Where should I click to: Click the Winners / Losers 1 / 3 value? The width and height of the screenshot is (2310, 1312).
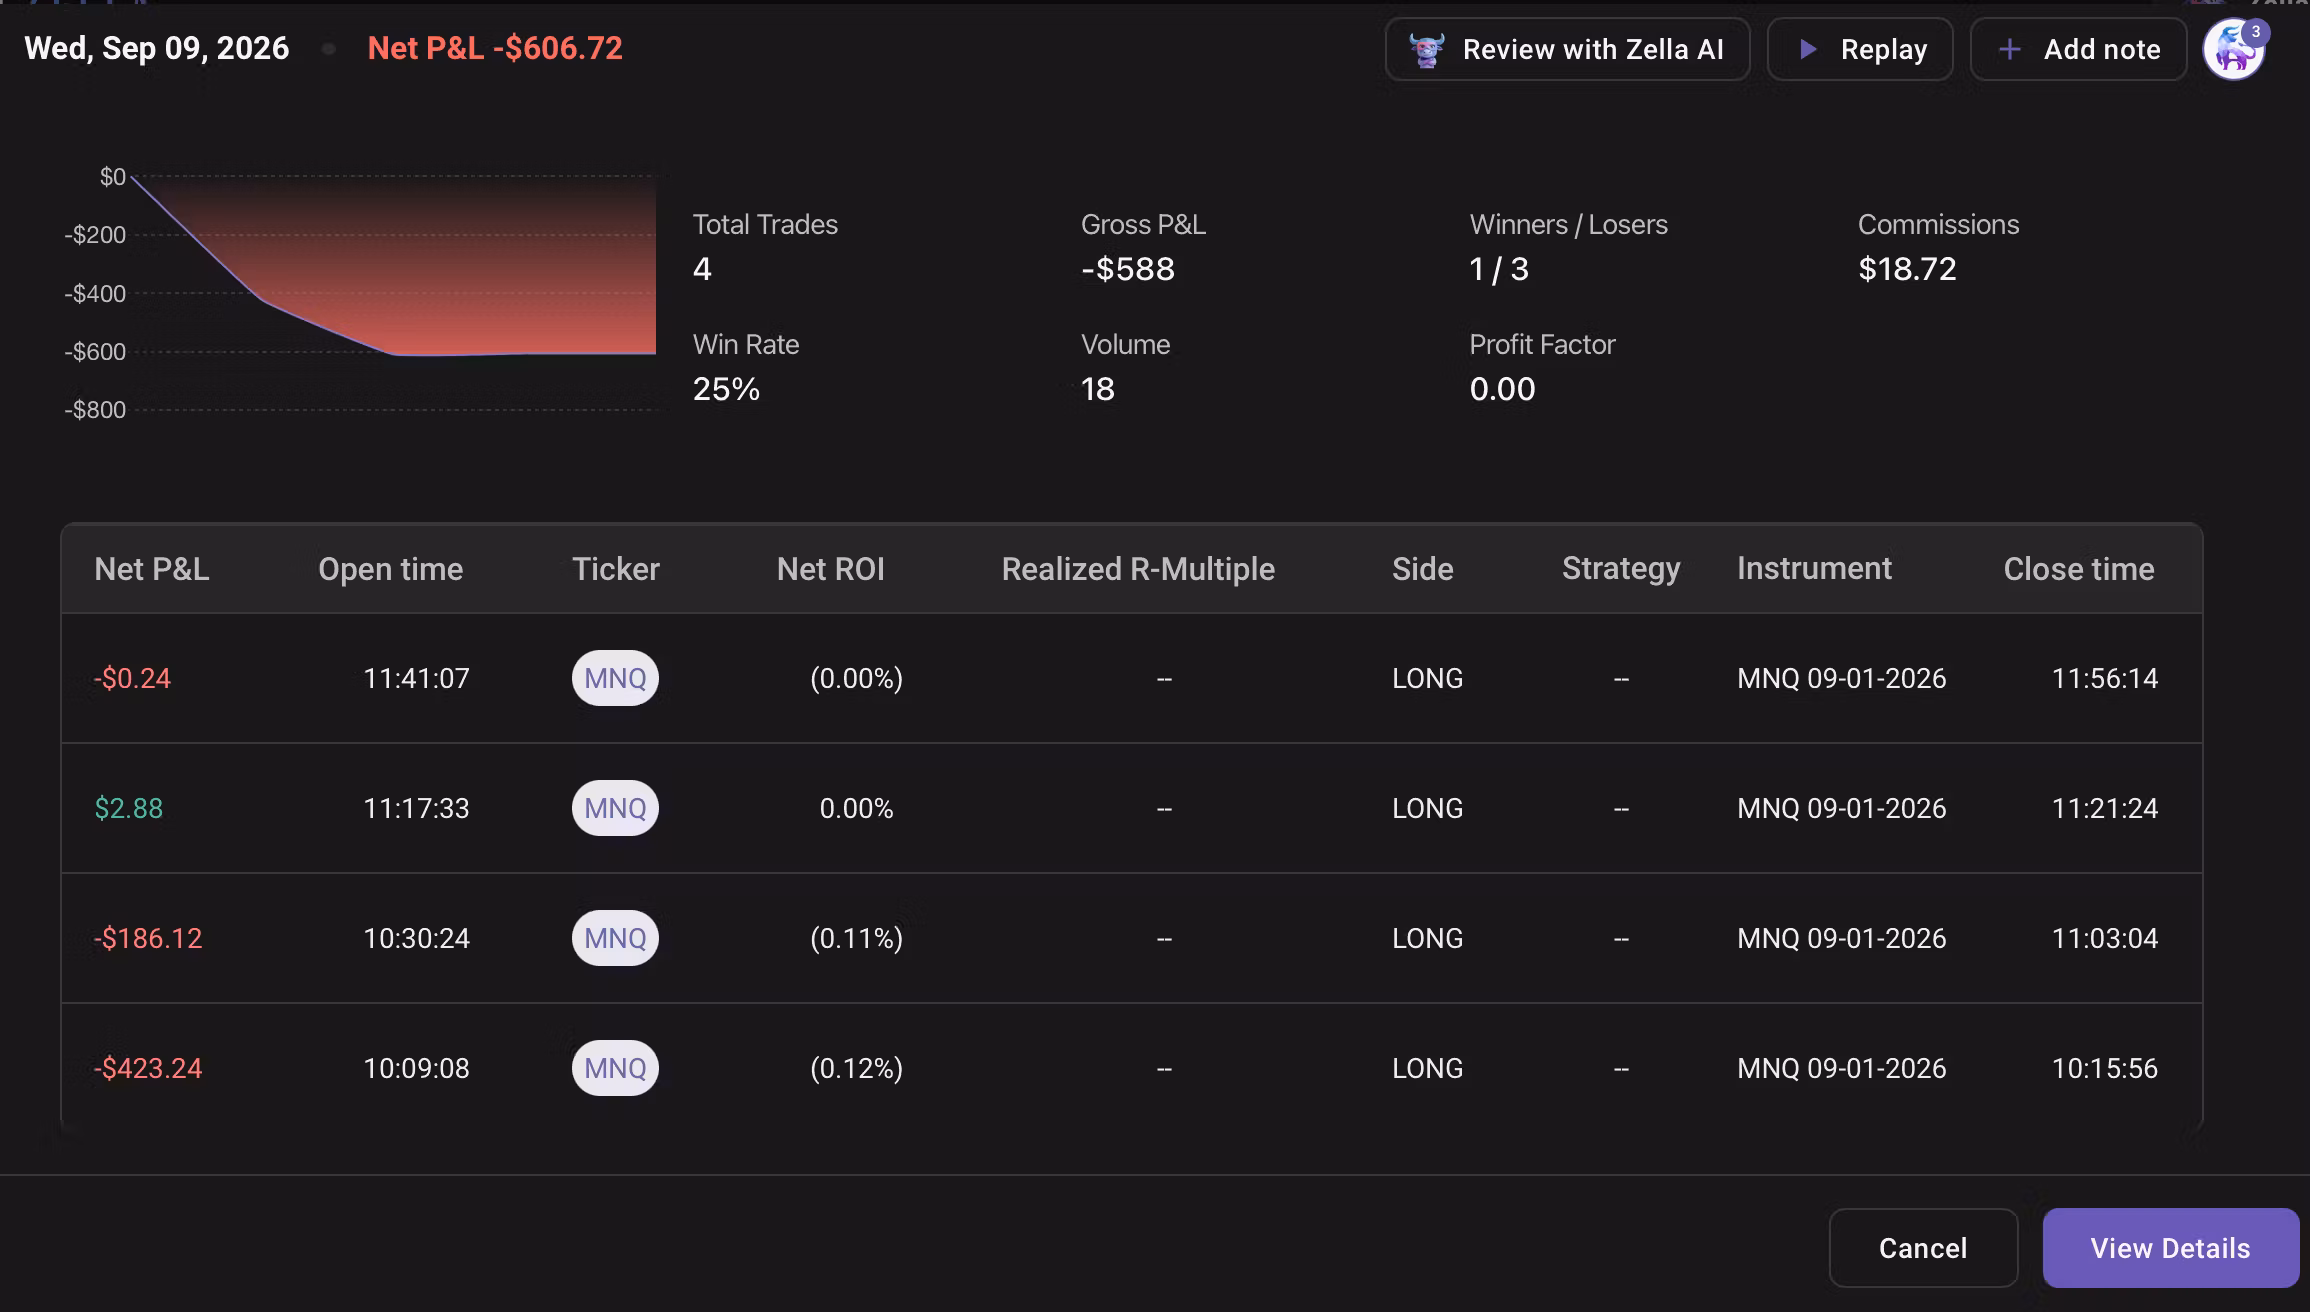[x=1499, y=269]
